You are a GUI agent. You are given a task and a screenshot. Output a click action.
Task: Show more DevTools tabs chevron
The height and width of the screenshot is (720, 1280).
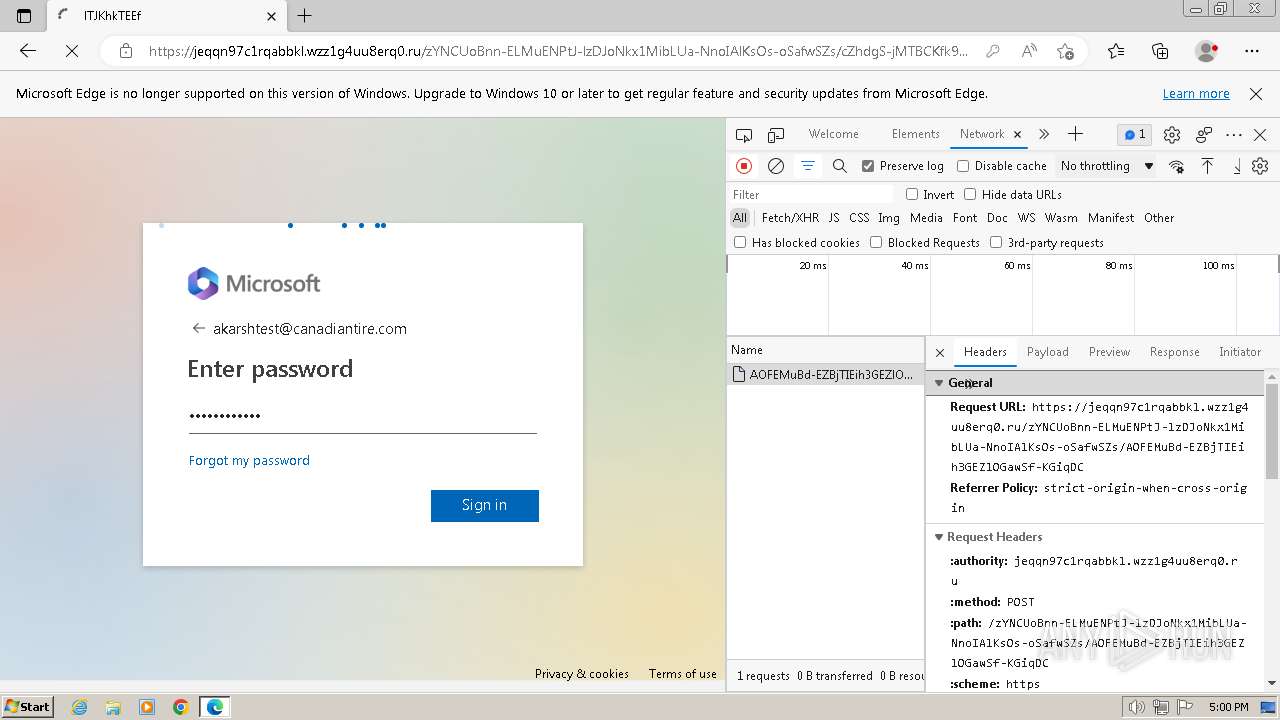(1044, 134)
